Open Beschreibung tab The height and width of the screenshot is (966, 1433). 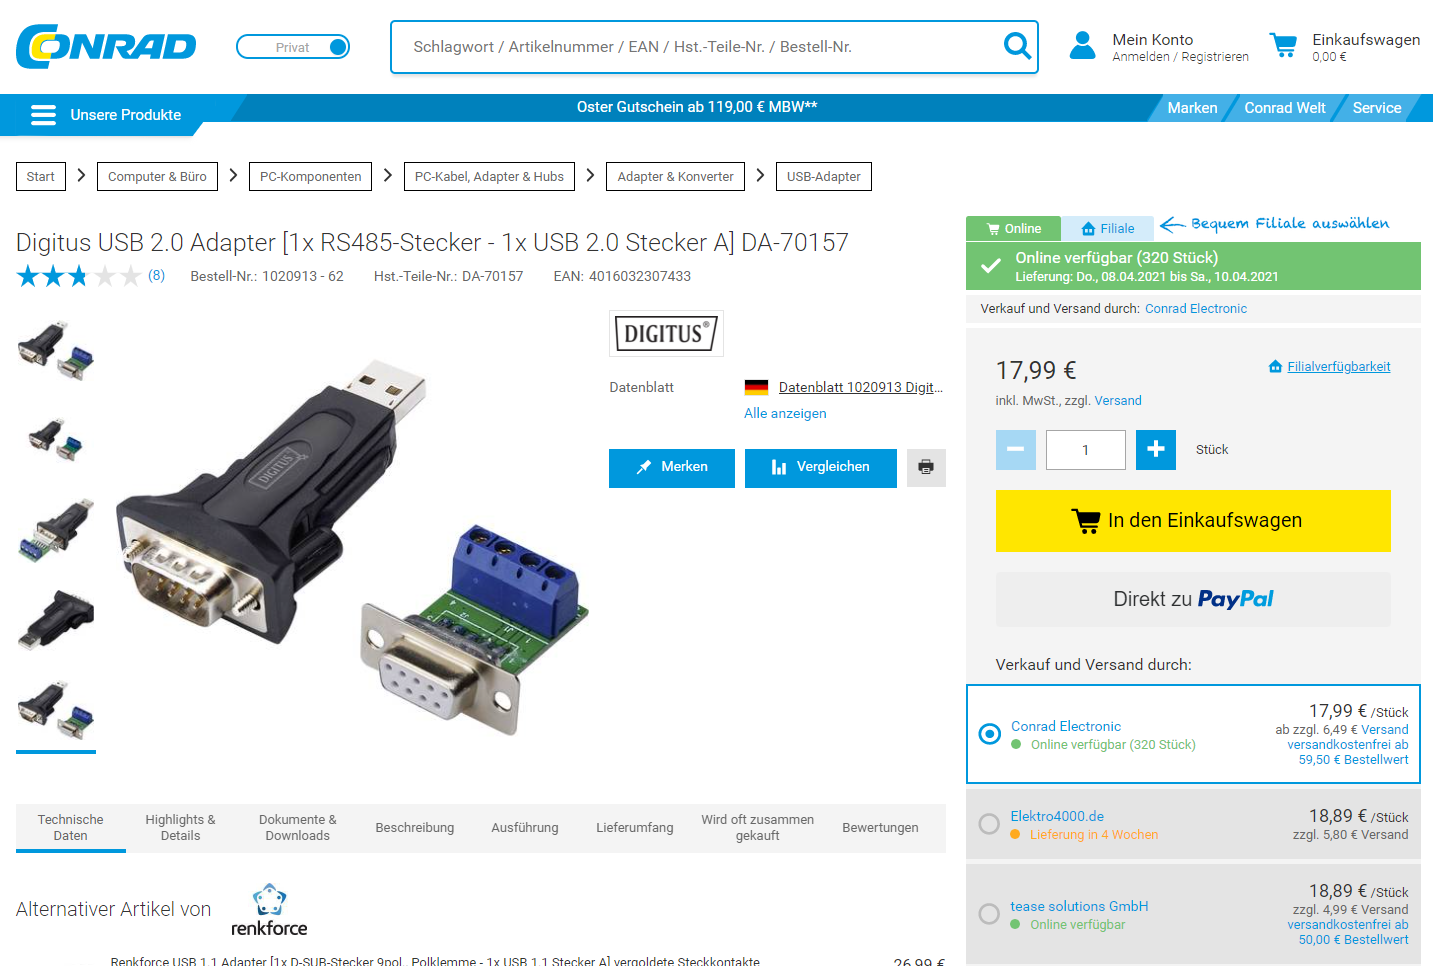point(415,828)
